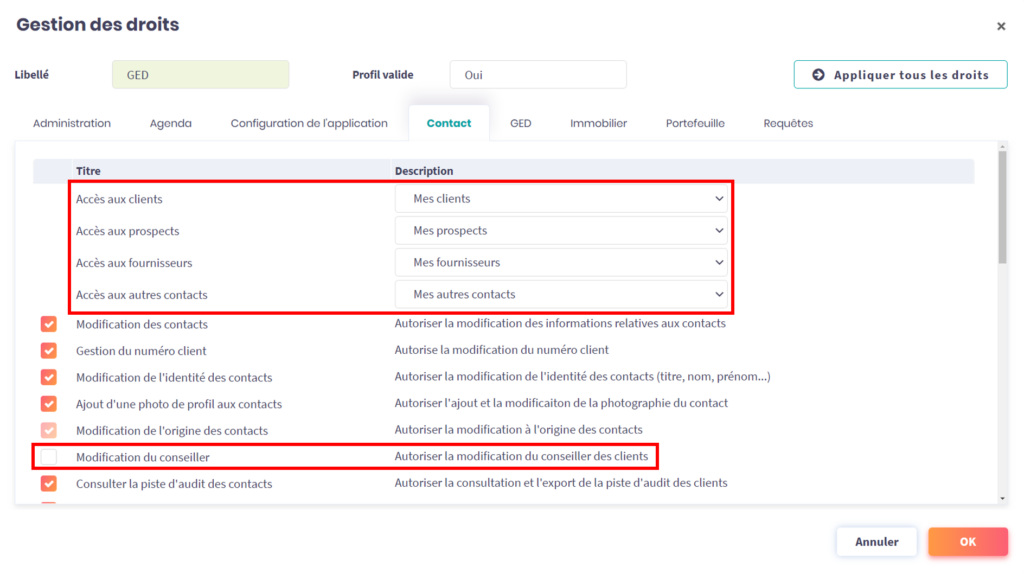1024x573 pixels.
Task: Enable Modification du conseiller checkbox
Action: tap(49, 457)
